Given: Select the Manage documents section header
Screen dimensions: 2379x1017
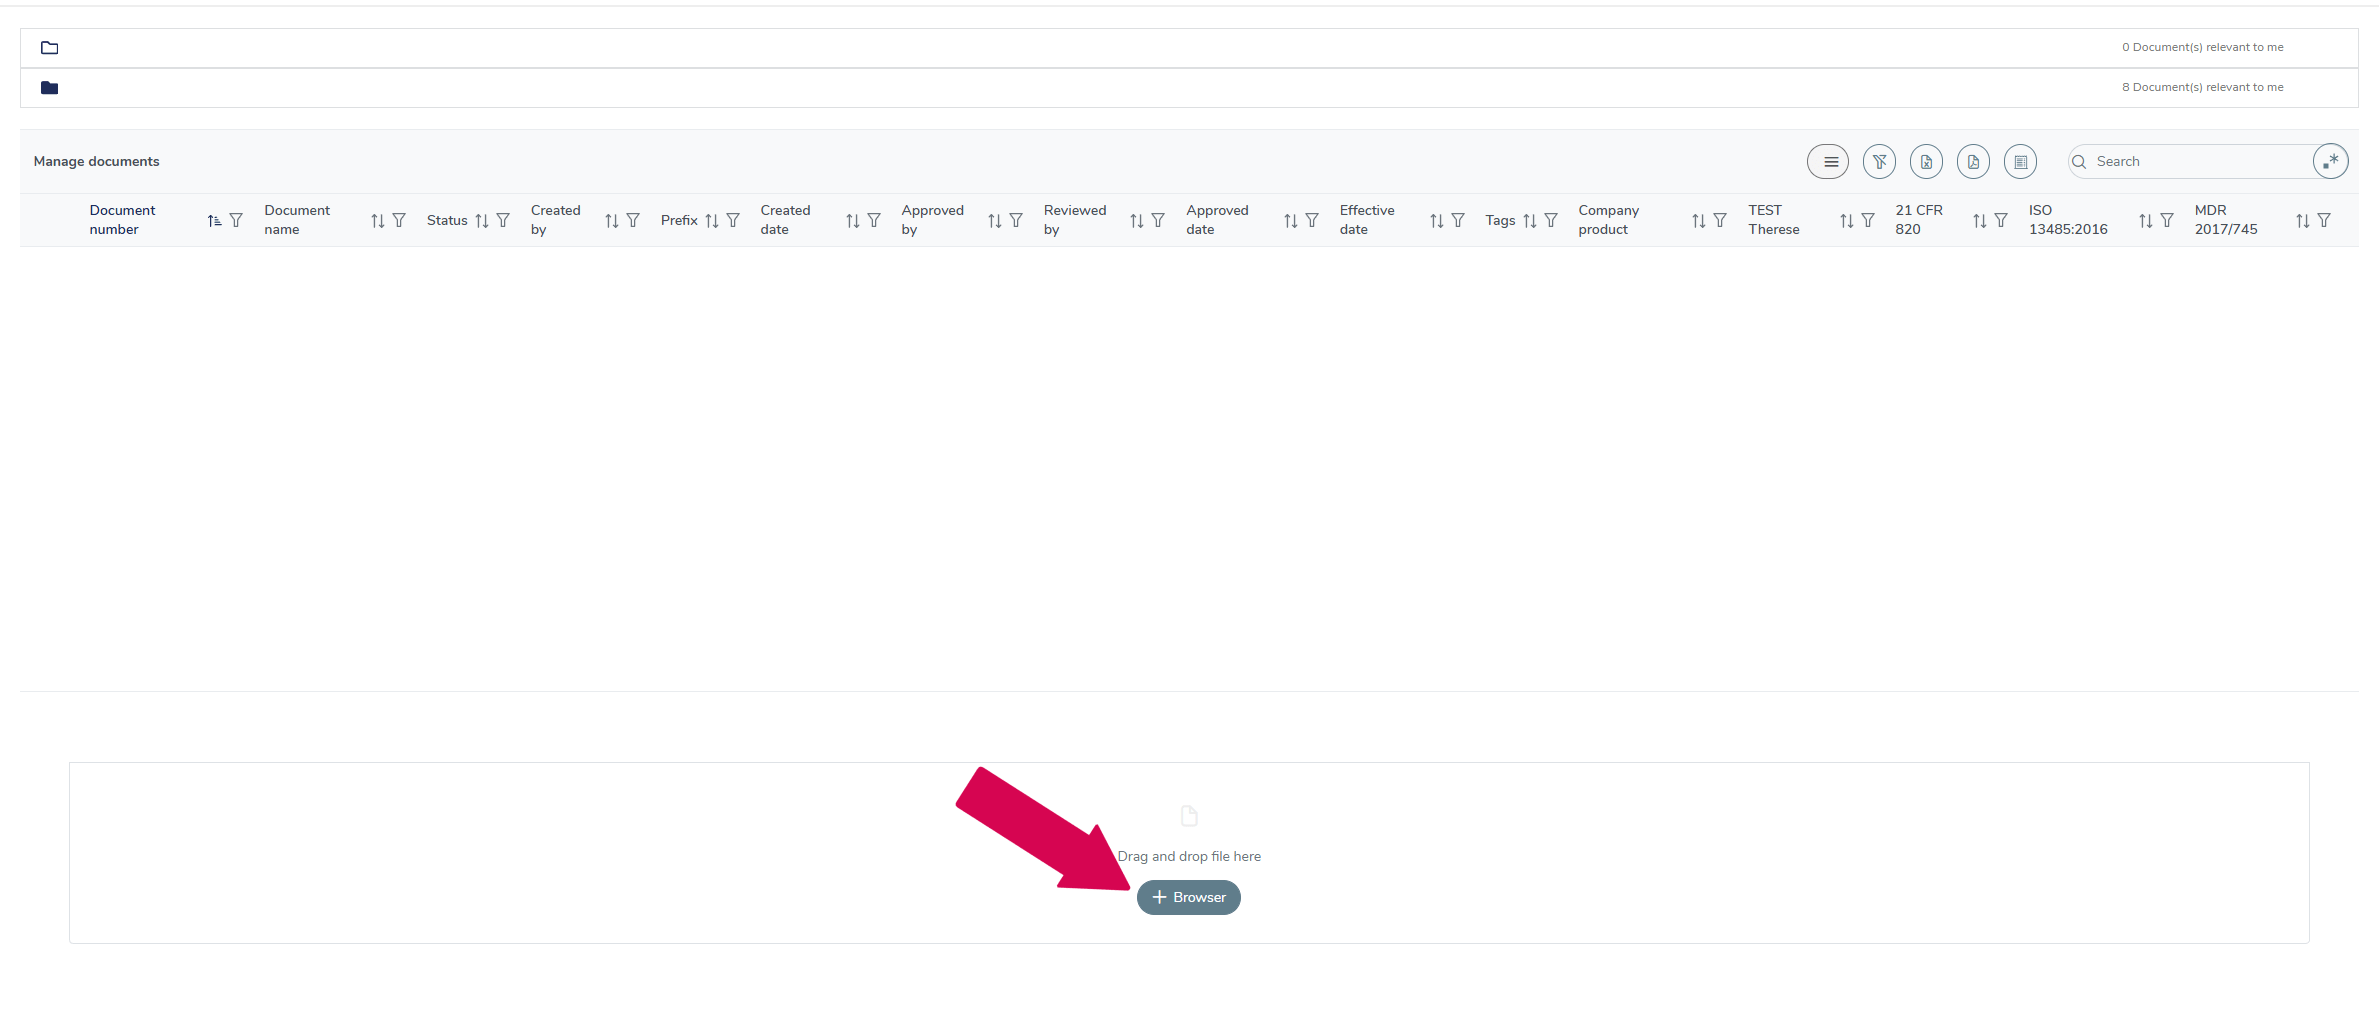Looking at the screenshot, I should tap(96, 161).
